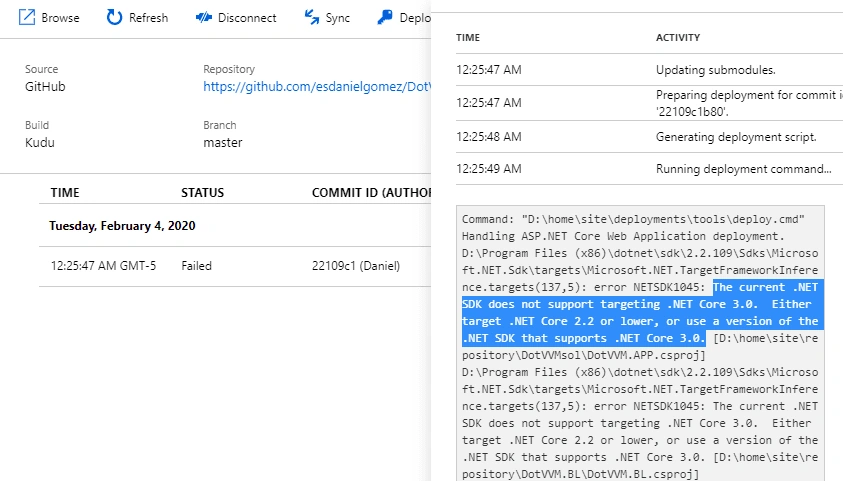Click the 22109c1 (Daniel) commit cell
The image size is (843, 481).
356,265
